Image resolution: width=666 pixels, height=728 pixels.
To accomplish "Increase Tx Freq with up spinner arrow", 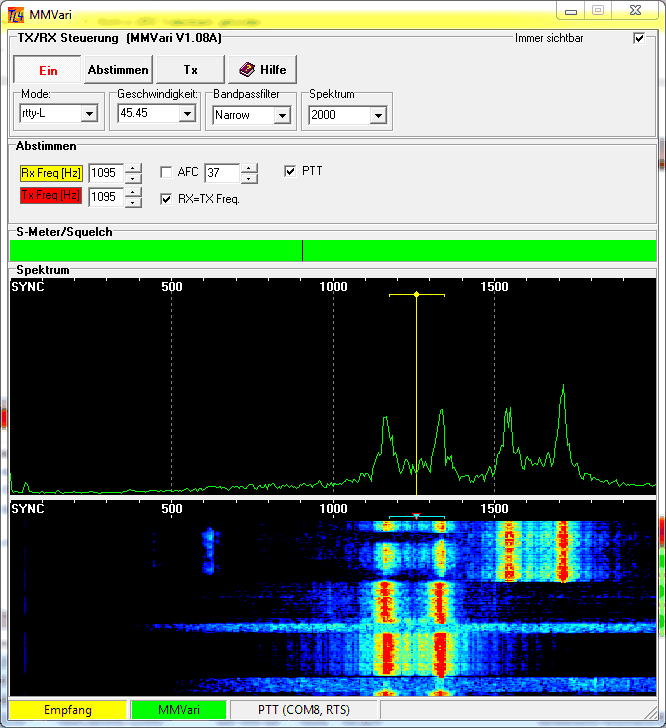I will 133,192.
